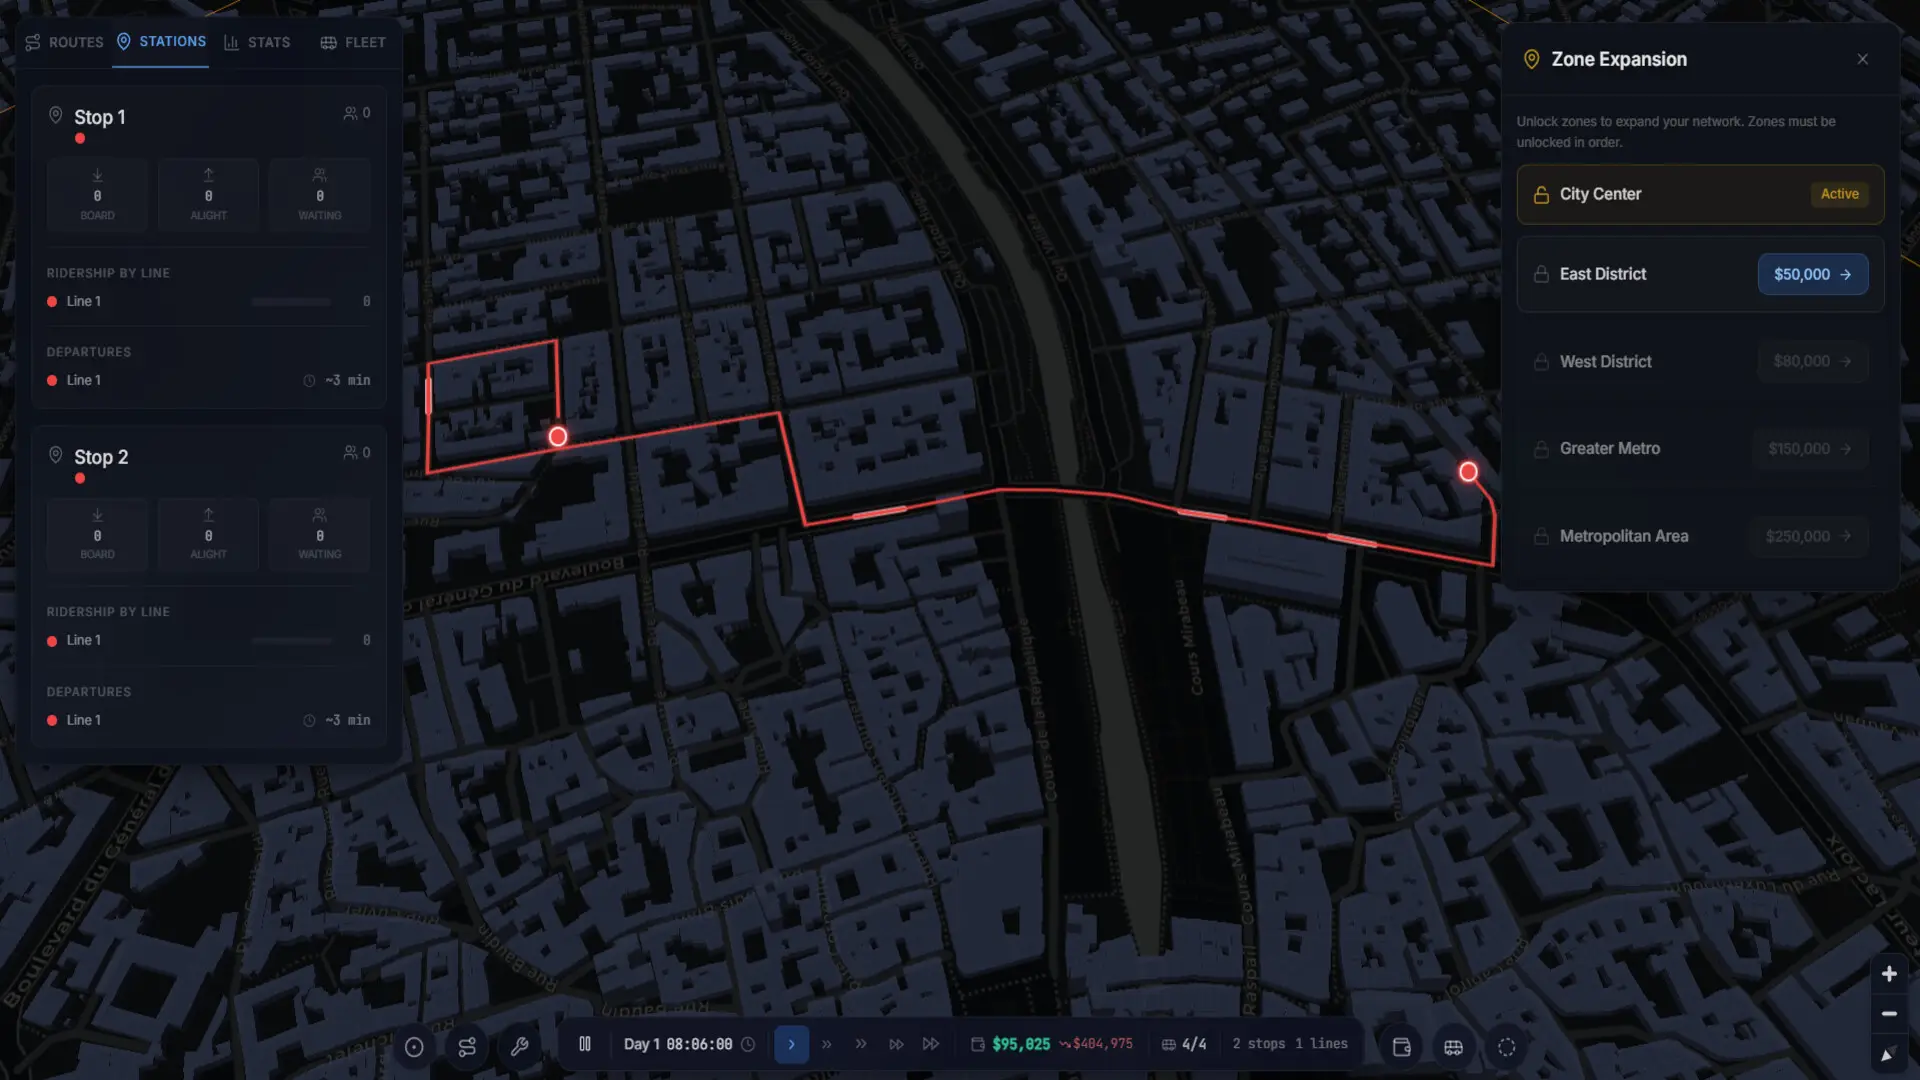Image resolution: width=1920 pixels, height=1080 pixels.
Task: Click the dashed circle zone icon
Action: pos(1506,1047)
